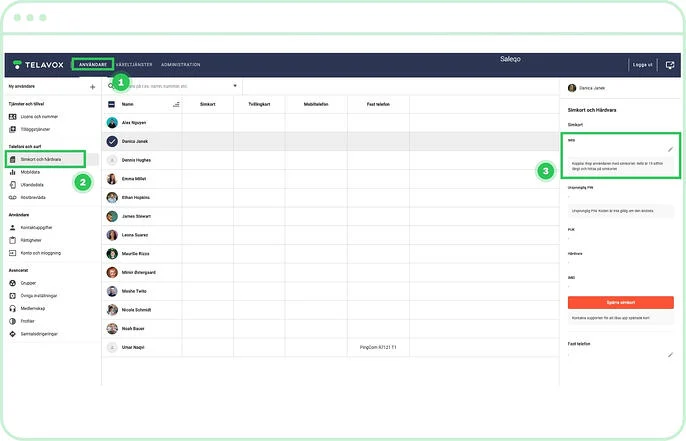Screen dimensions: 686x441
Task: Click the Mobiltelefon column header
Action: [316, 104]
